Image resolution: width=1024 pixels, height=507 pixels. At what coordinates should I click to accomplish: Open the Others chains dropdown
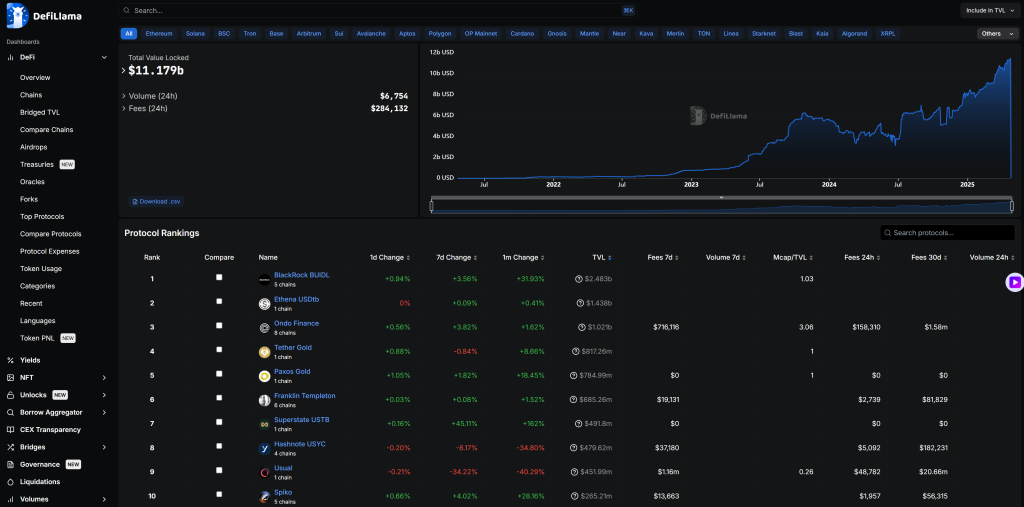click(999, 33)
